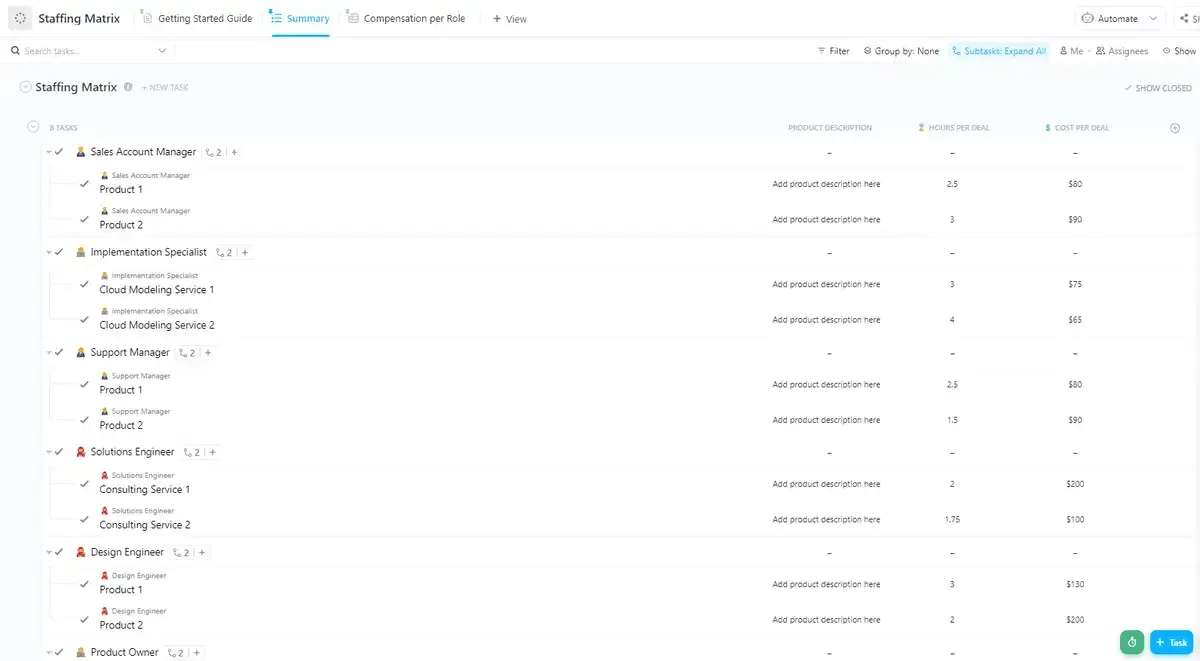Click the Support Manager subtask count icon
The height and width of the screenshot is (661, 1200).
pyautogui.click(x=187, y=352)
